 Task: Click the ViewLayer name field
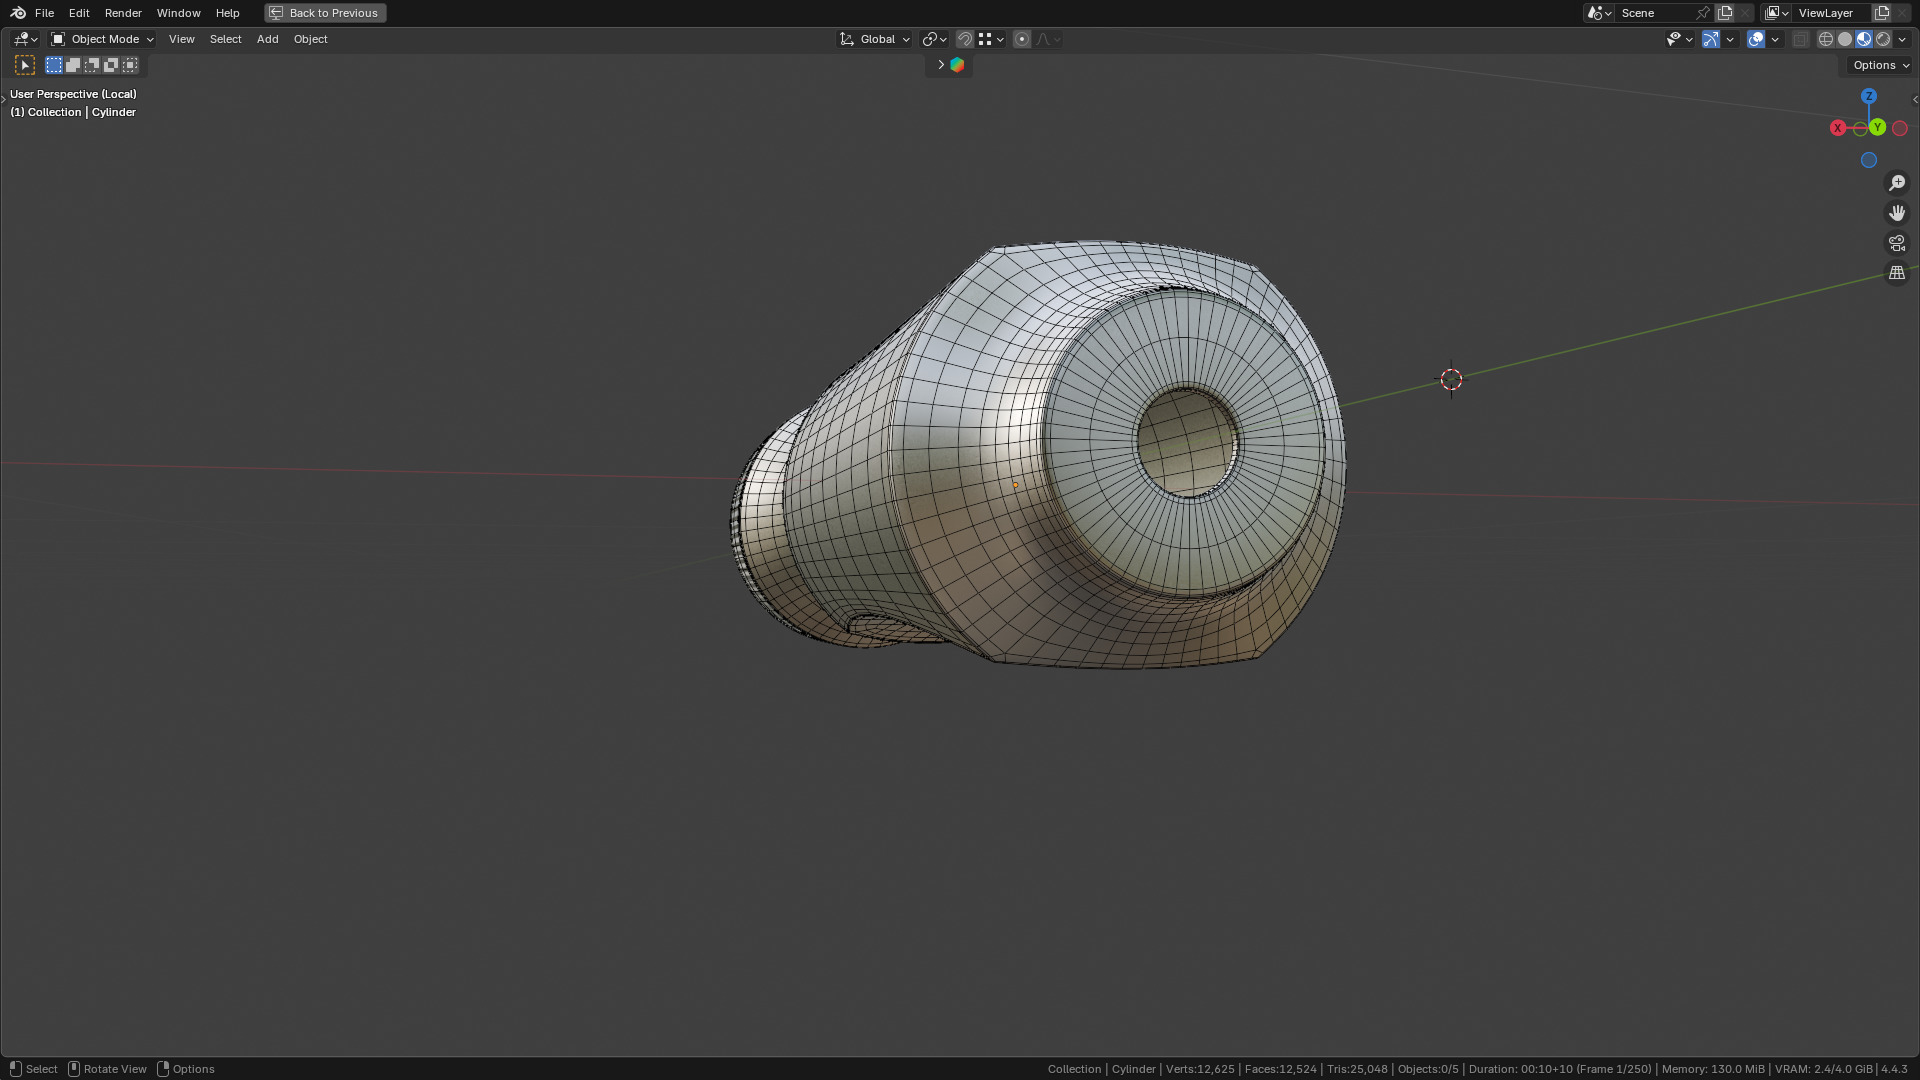click(x=1832, y=13)
